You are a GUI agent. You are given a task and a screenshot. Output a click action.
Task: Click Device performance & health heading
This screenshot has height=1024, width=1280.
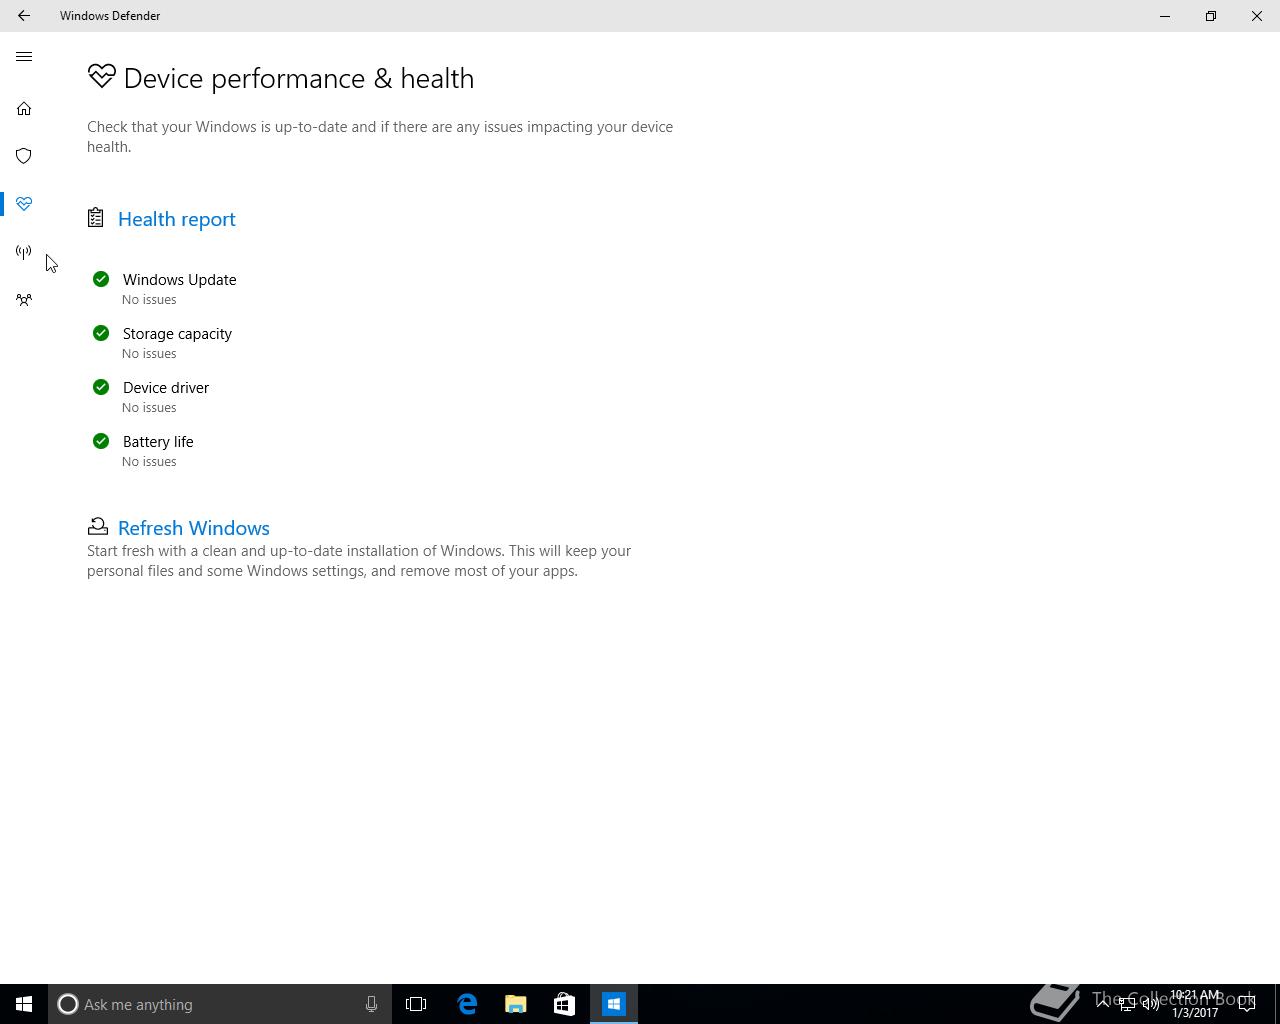click(x=299, y=78)
